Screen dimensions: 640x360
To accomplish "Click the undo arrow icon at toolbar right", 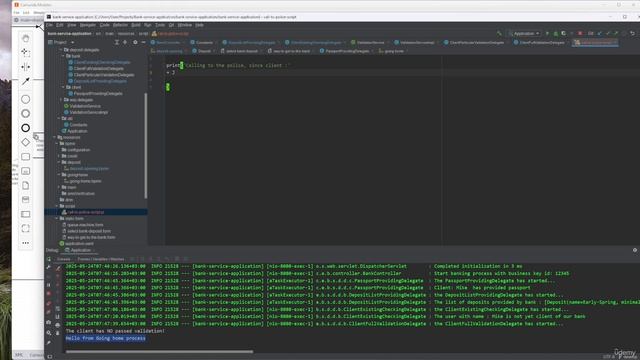I will (x=633, y=33).
